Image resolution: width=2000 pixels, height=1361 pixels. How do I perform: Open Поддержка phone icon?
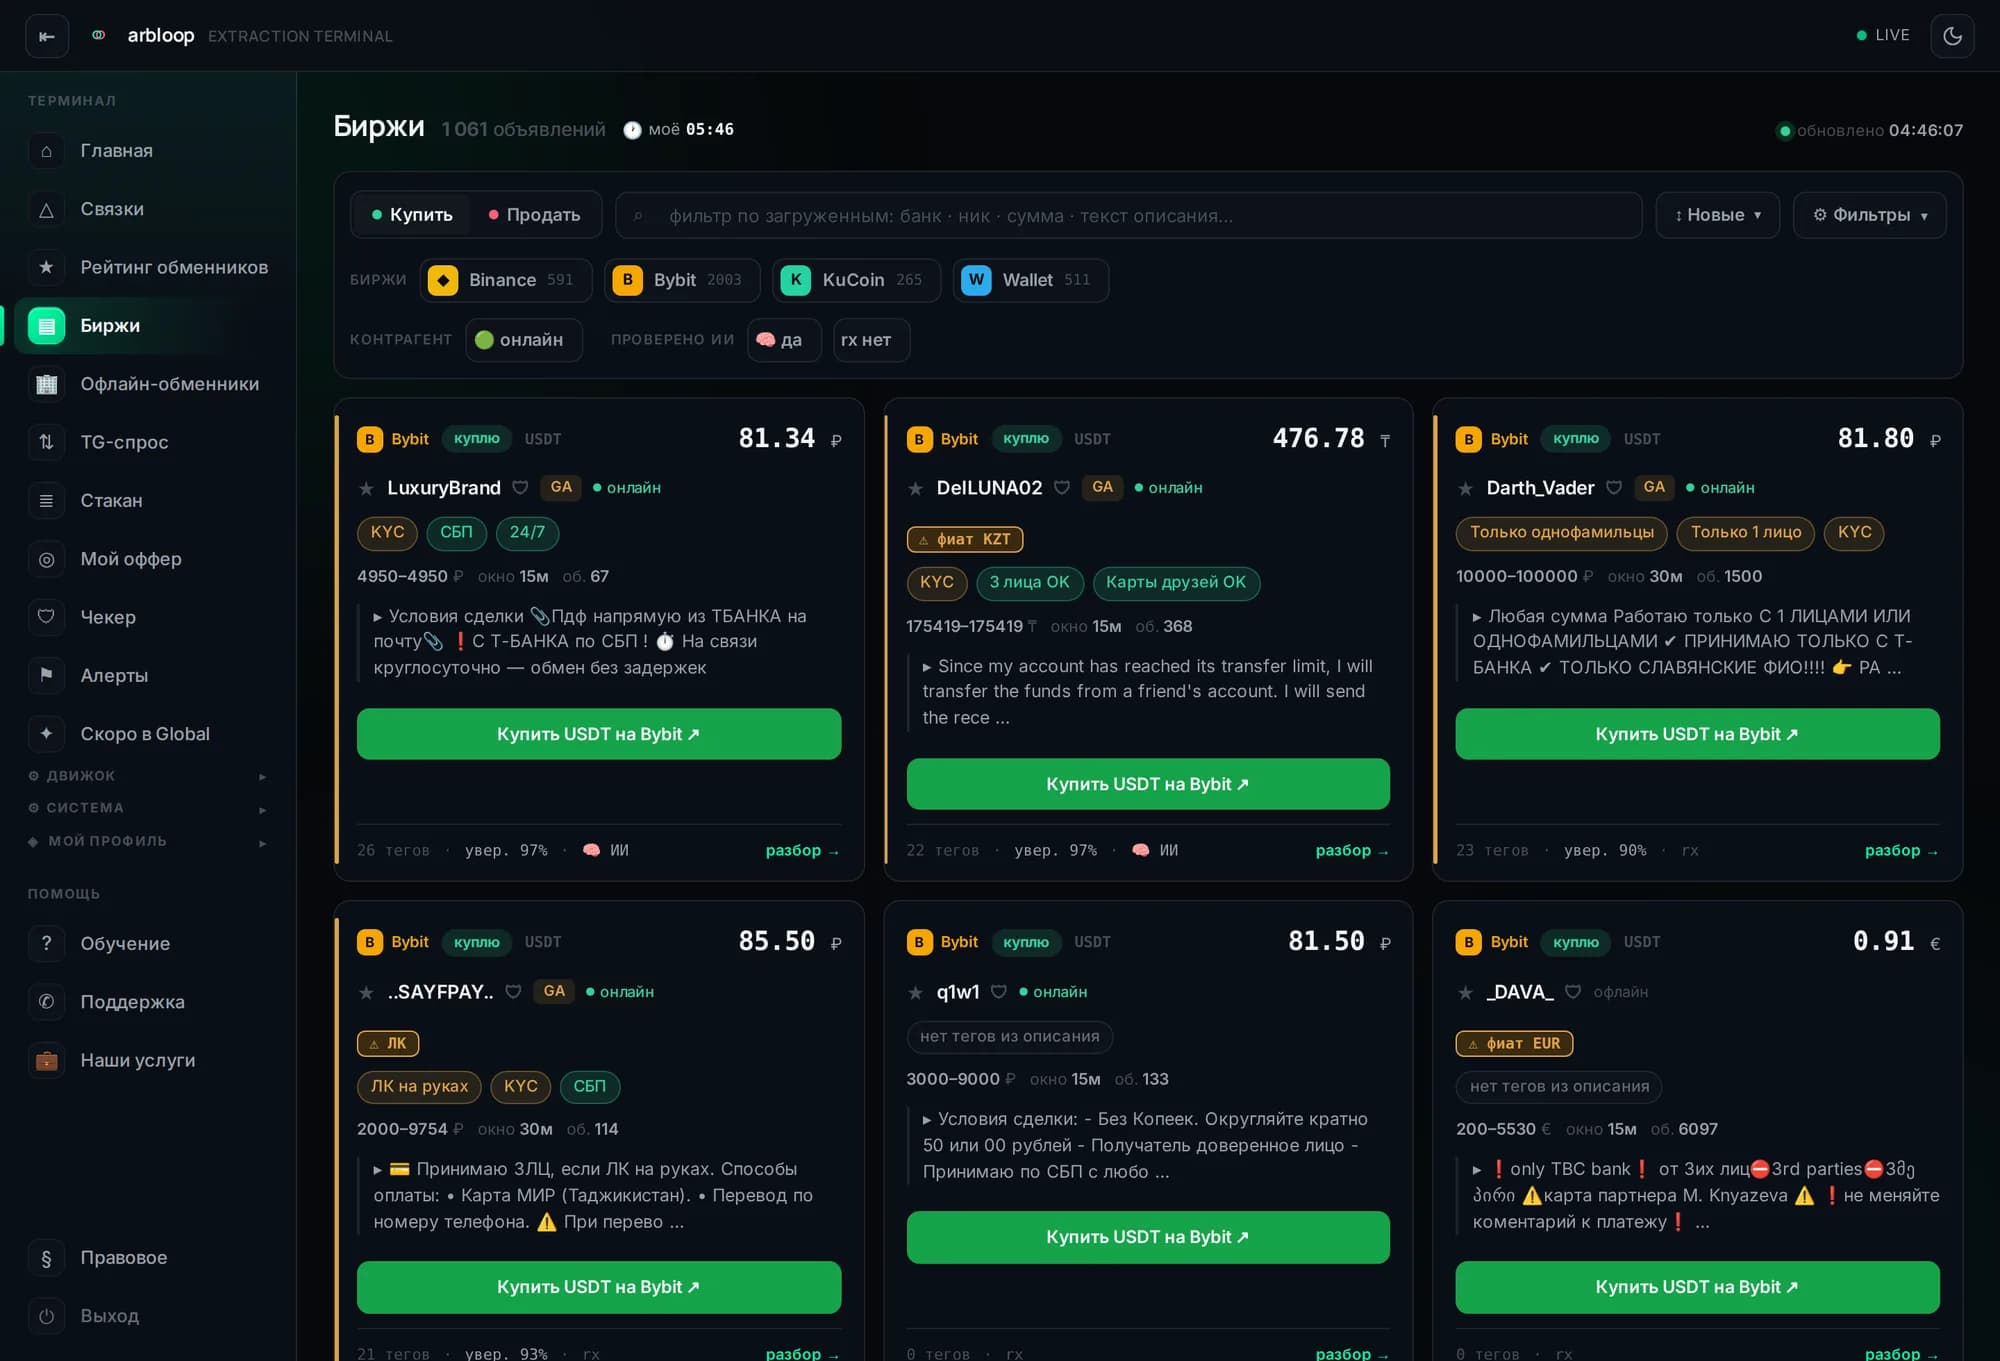(46, 1001)
